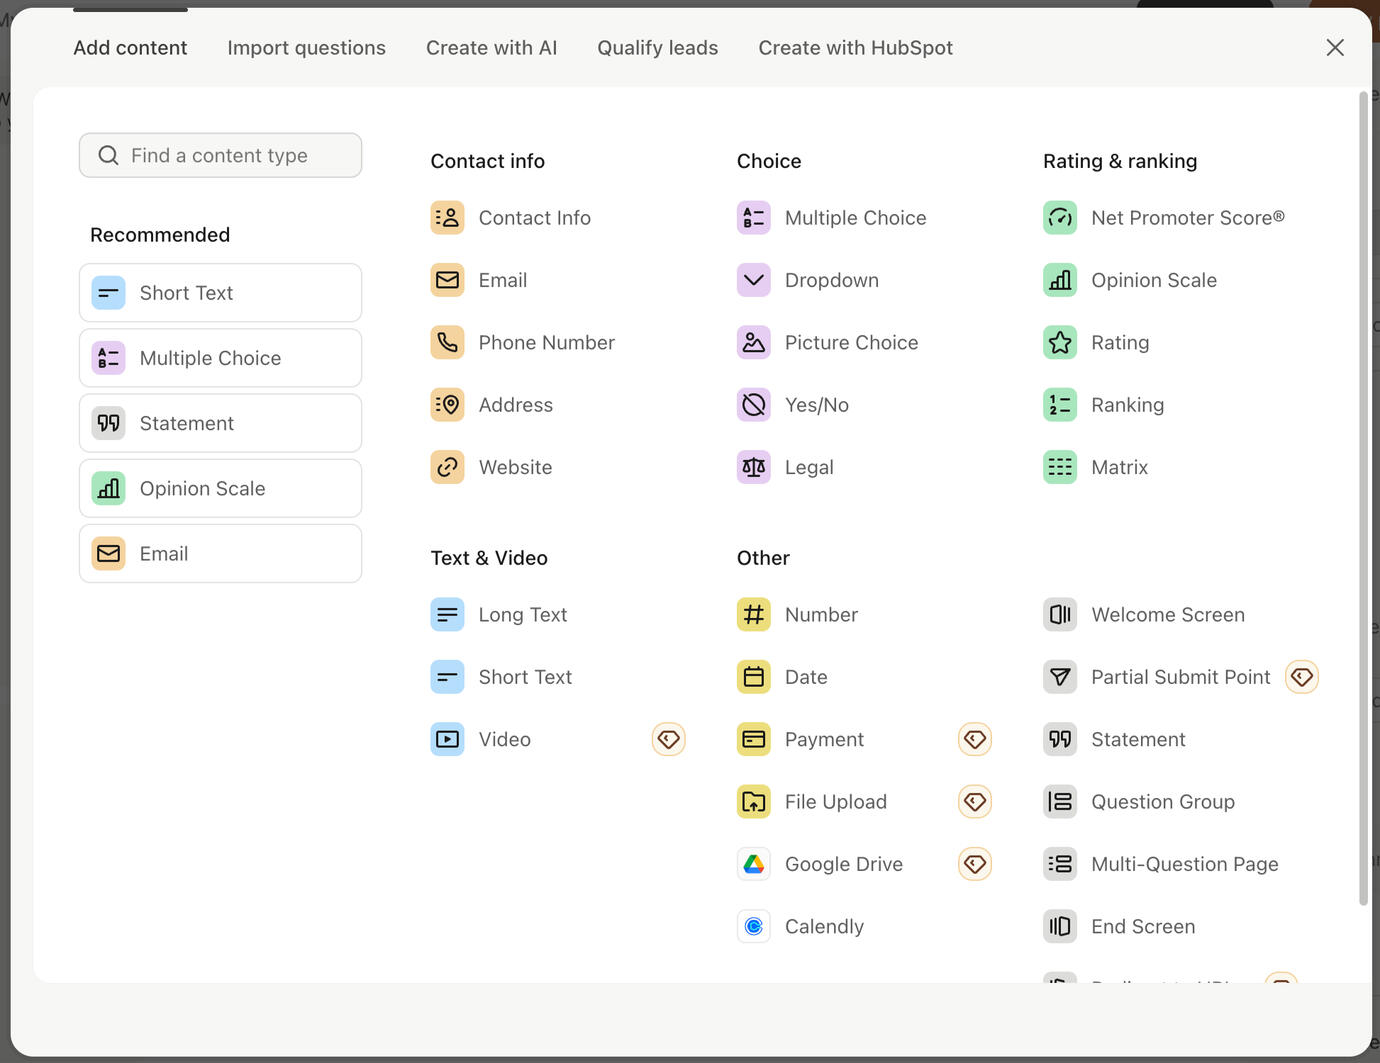Select the Rating star icon
Screen dimensions: 1380x1063
1060,343
